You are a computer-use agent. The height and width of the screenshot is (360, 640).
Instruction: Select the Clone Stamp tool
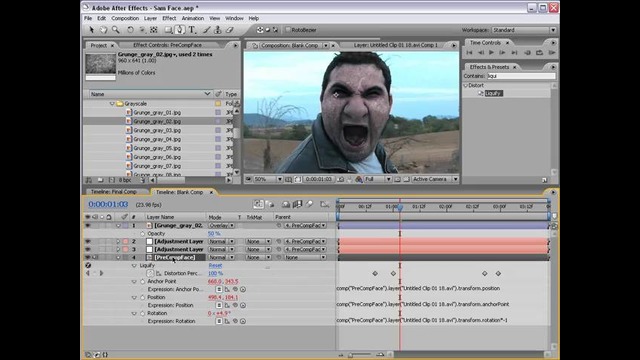click(x=218, y=30)
